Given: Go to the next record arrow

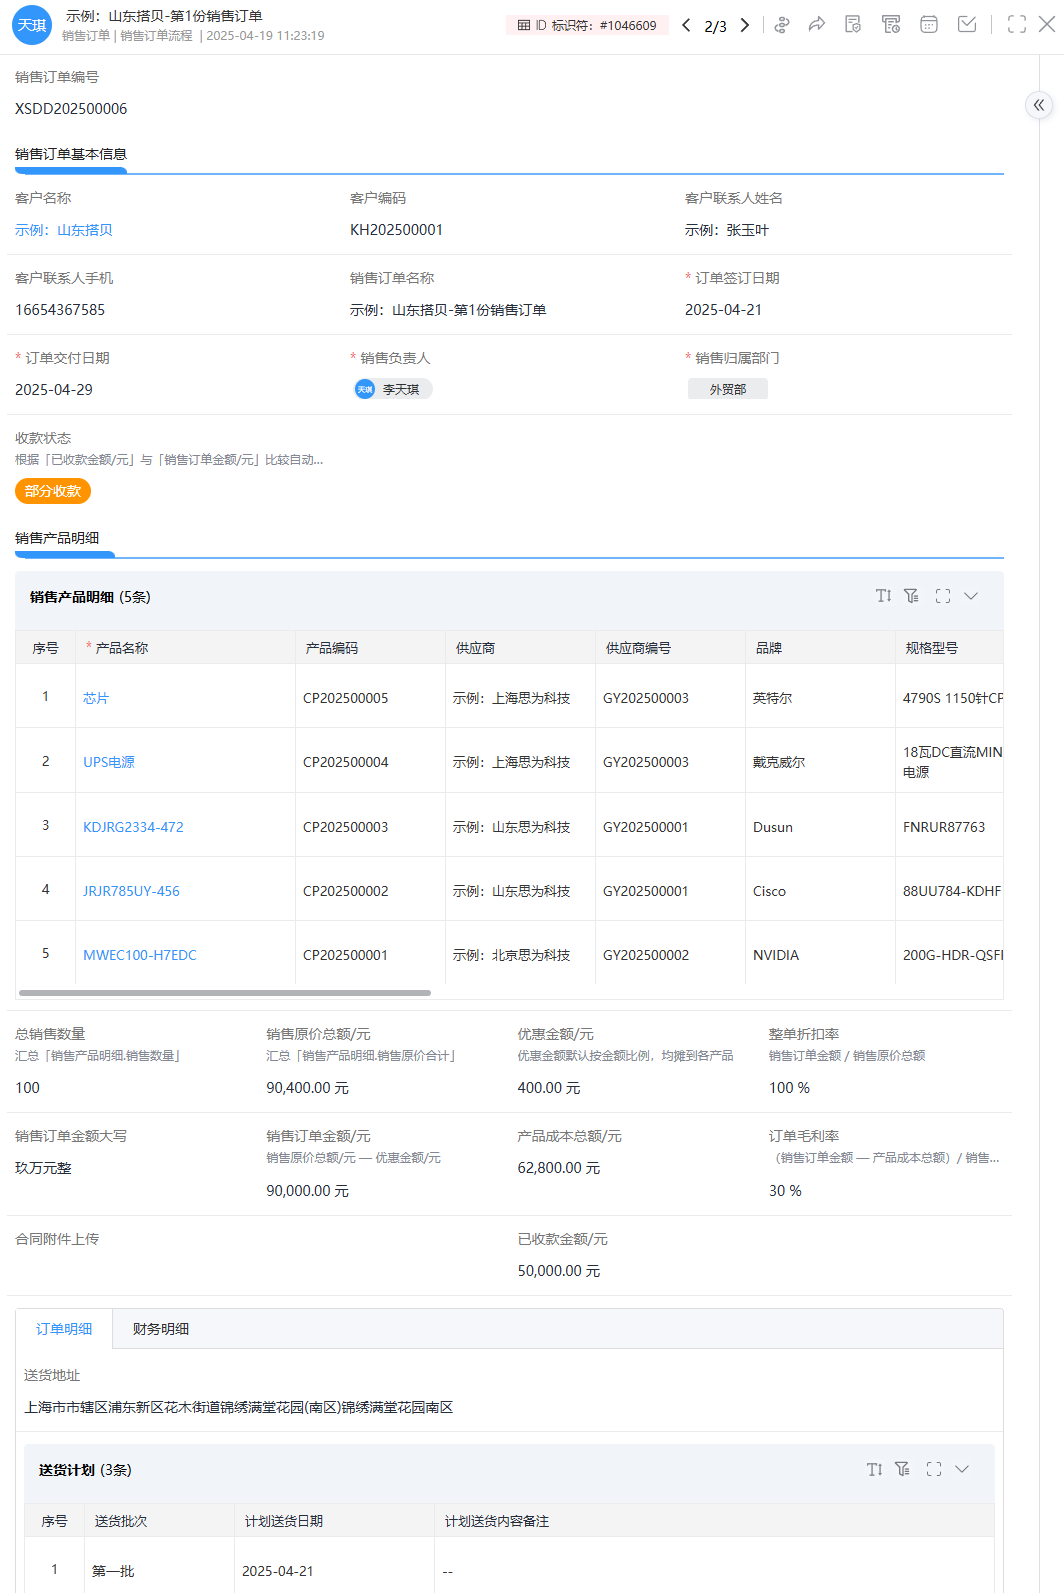Looking at the screenshot, I should [745, 25].
